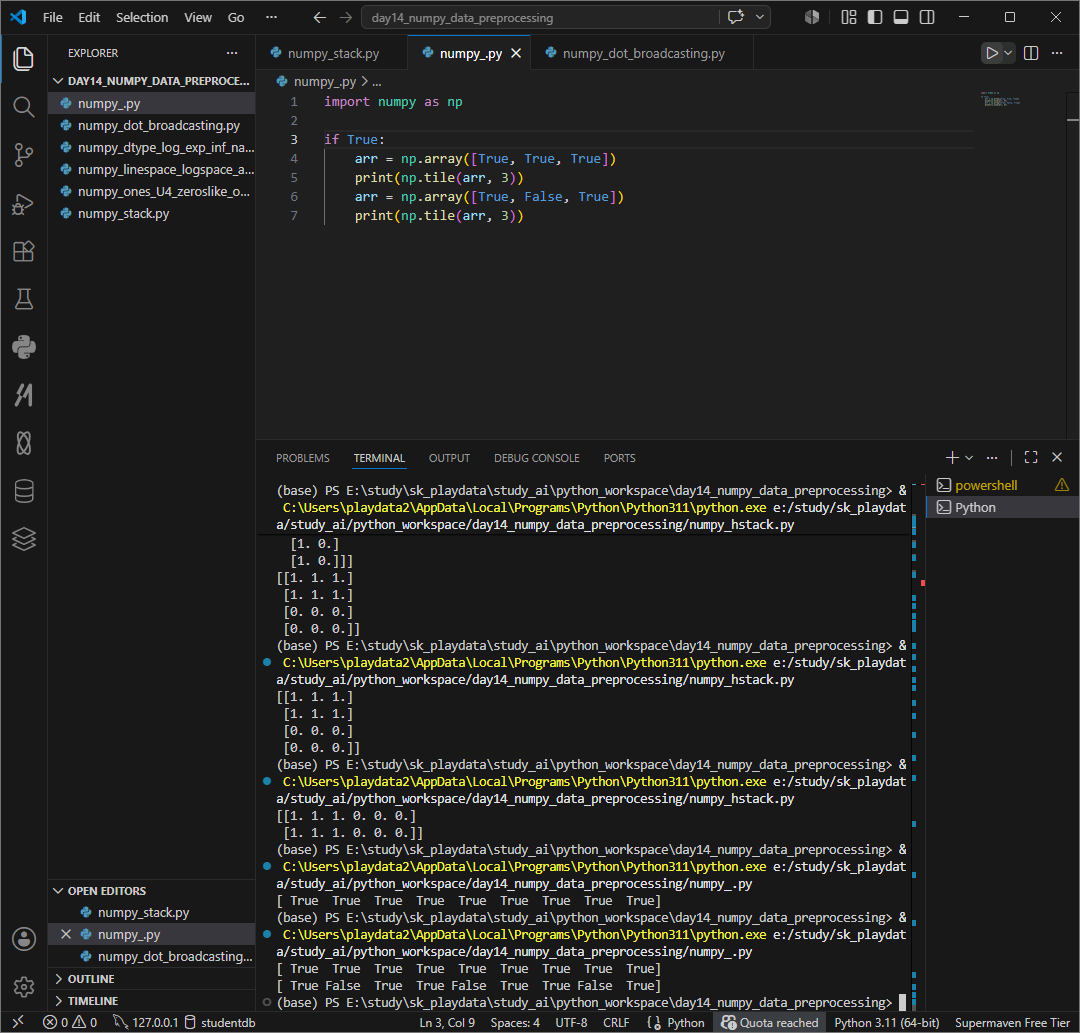Select the powershell terminal instance

coord(1002,485)
